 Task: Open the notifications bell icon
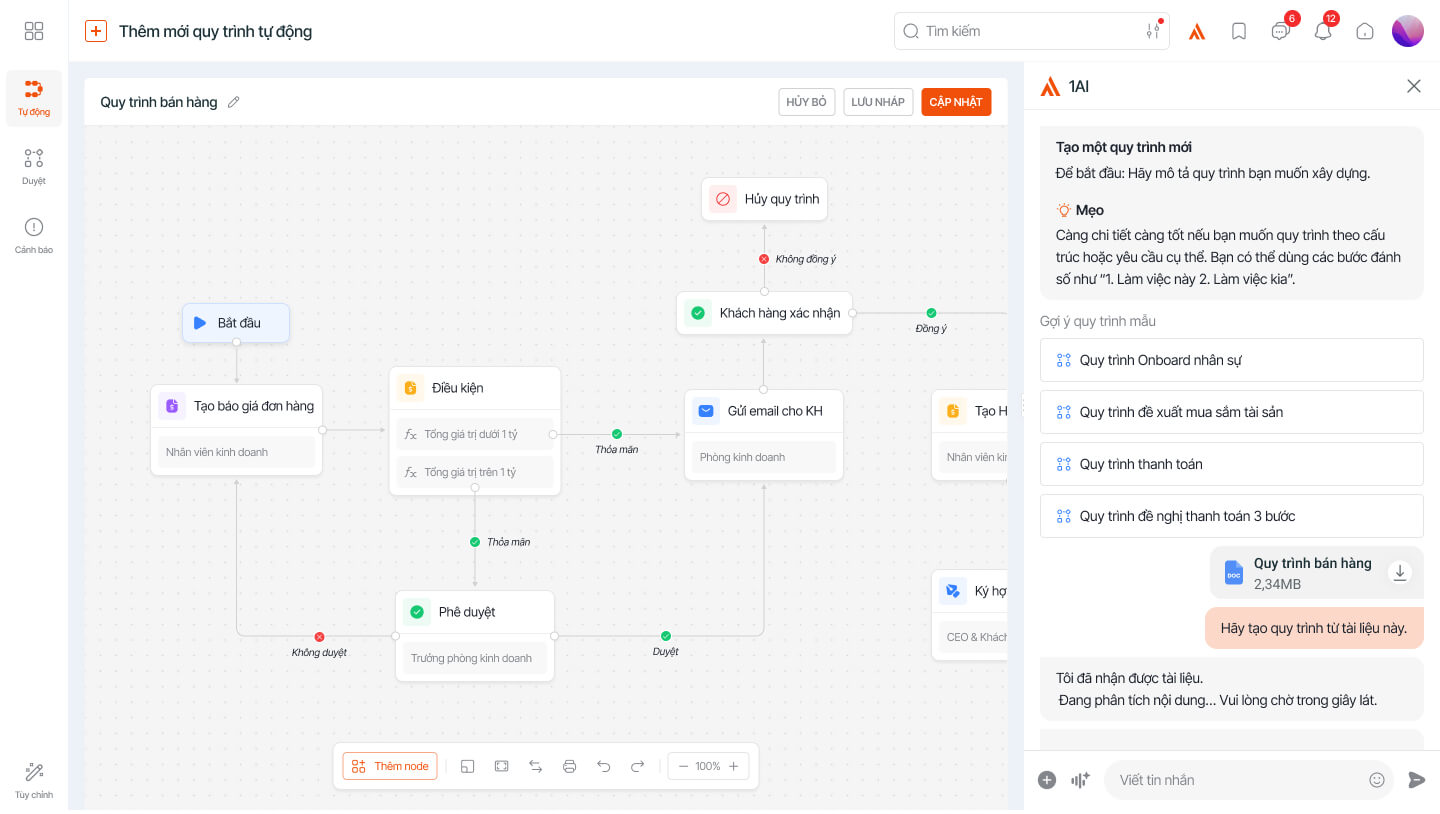[1322, 31]
